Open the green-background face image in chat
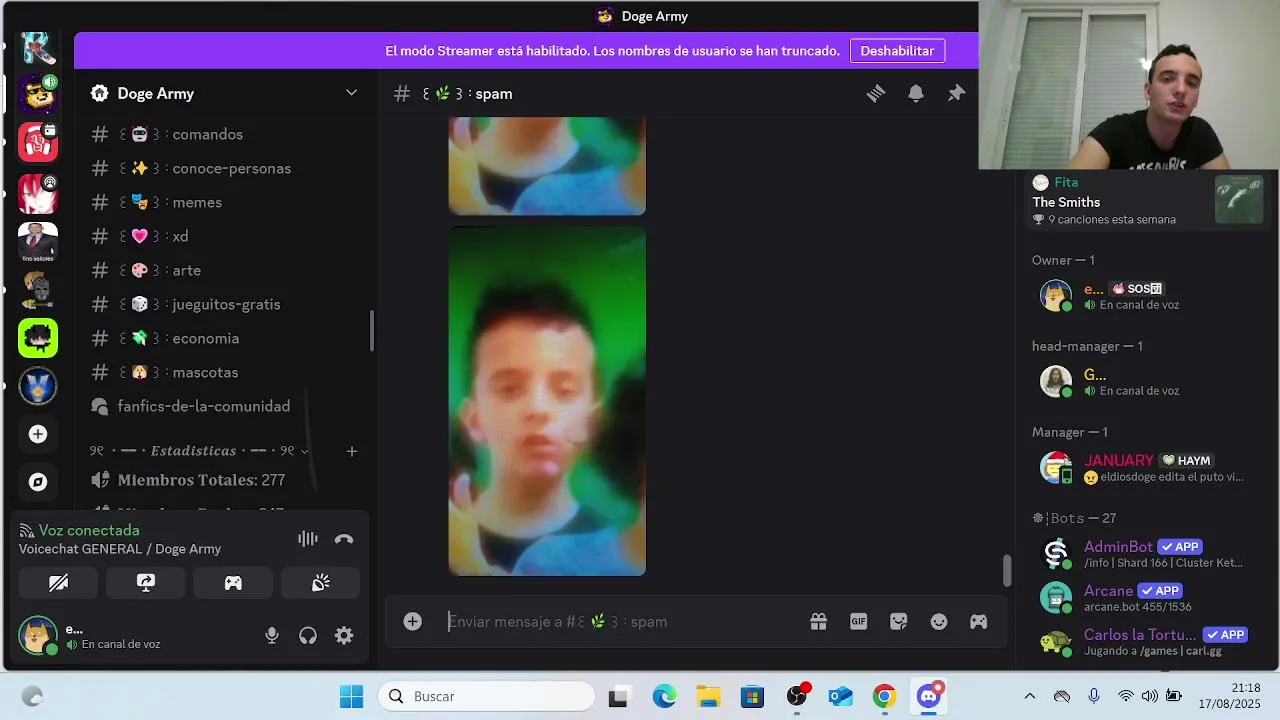Image resolution: width=1280 pixels, height=720 pixels. [547, 401]
